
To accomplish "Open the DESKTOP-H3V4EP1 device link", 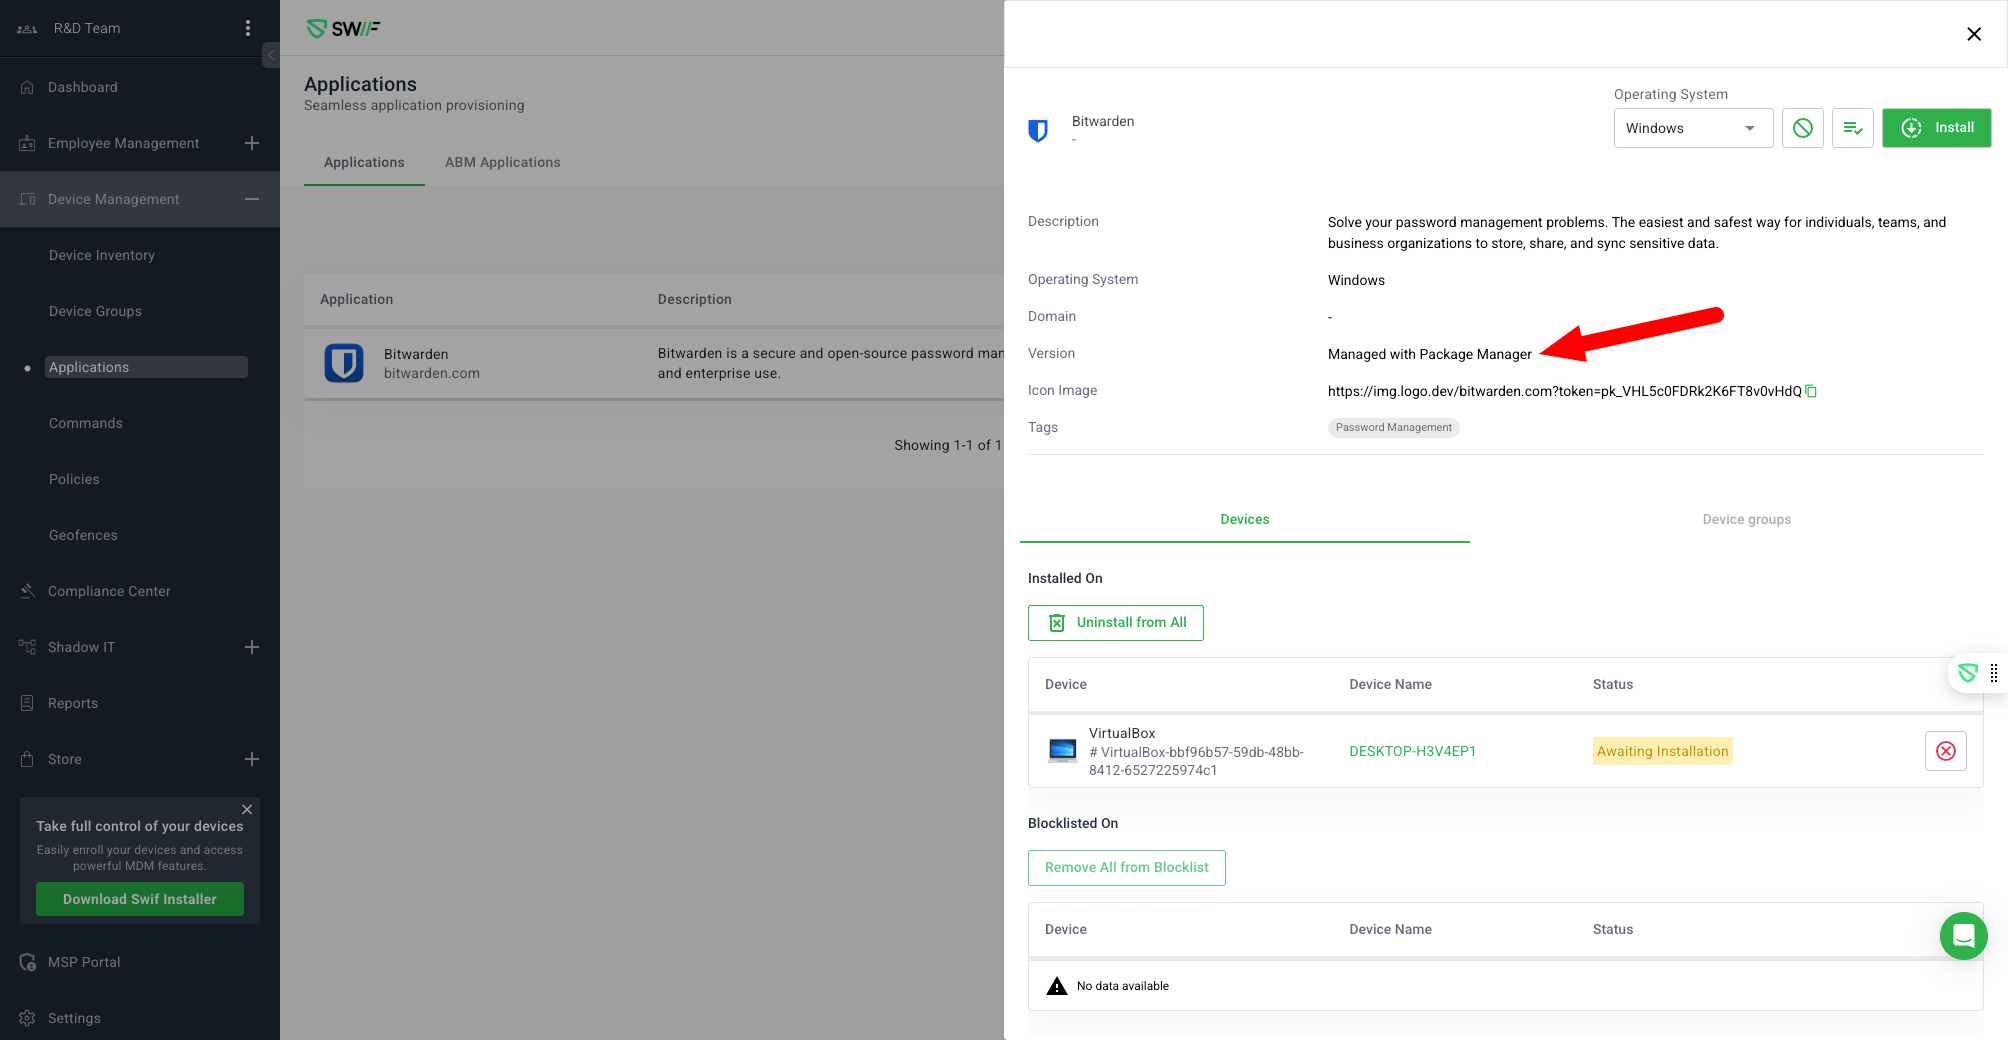I will point(1412,751).
